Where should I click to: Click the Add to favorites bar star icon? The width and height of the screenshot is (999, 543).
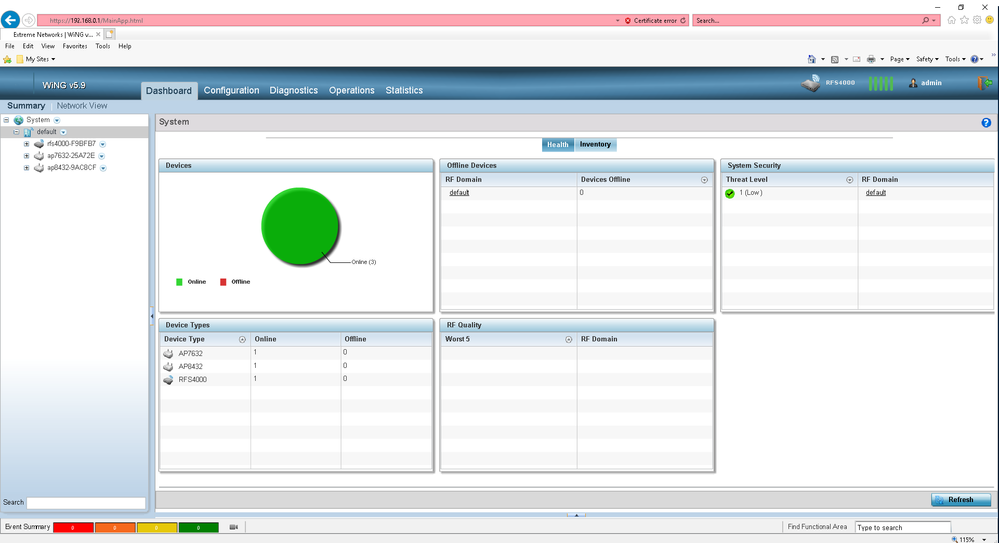(8, 59)
